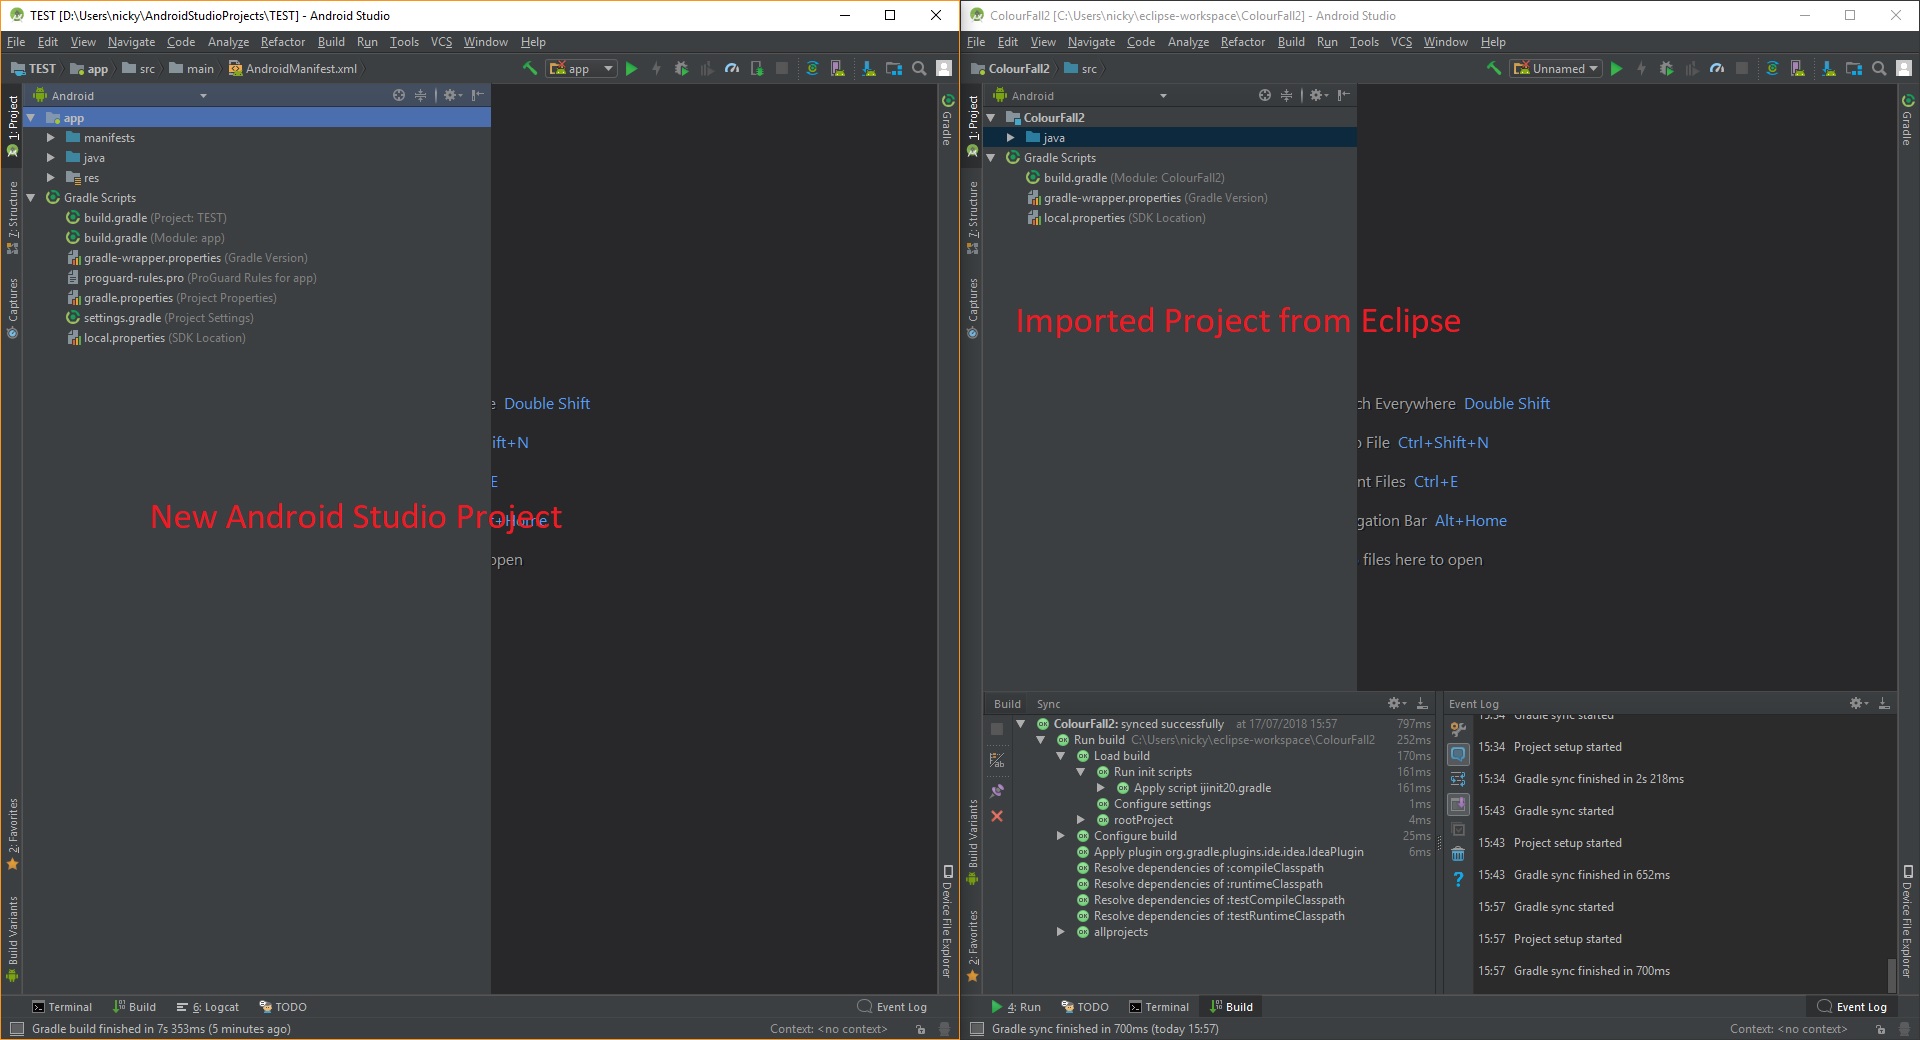The width and height of the screenshot is (1920, 1040).
Task: Open Device File Explorer in ColourFall2 window
Action: (1907, 921)
